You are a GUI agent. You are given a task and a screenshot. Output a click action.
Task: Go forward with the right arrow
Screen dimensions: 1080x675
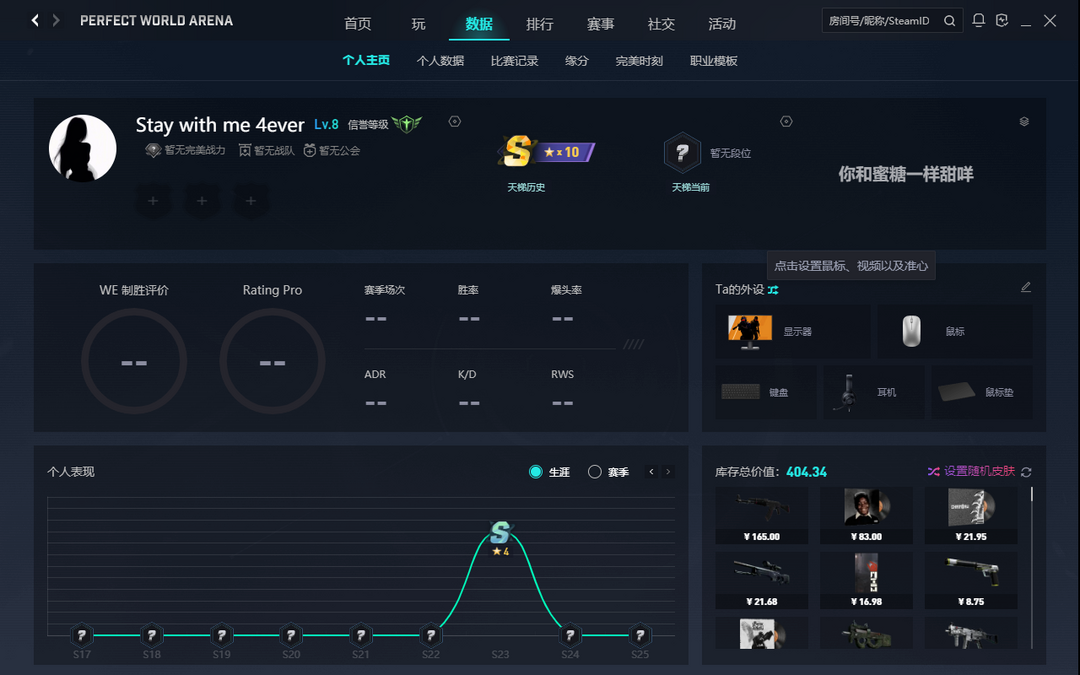coord(56,21)
